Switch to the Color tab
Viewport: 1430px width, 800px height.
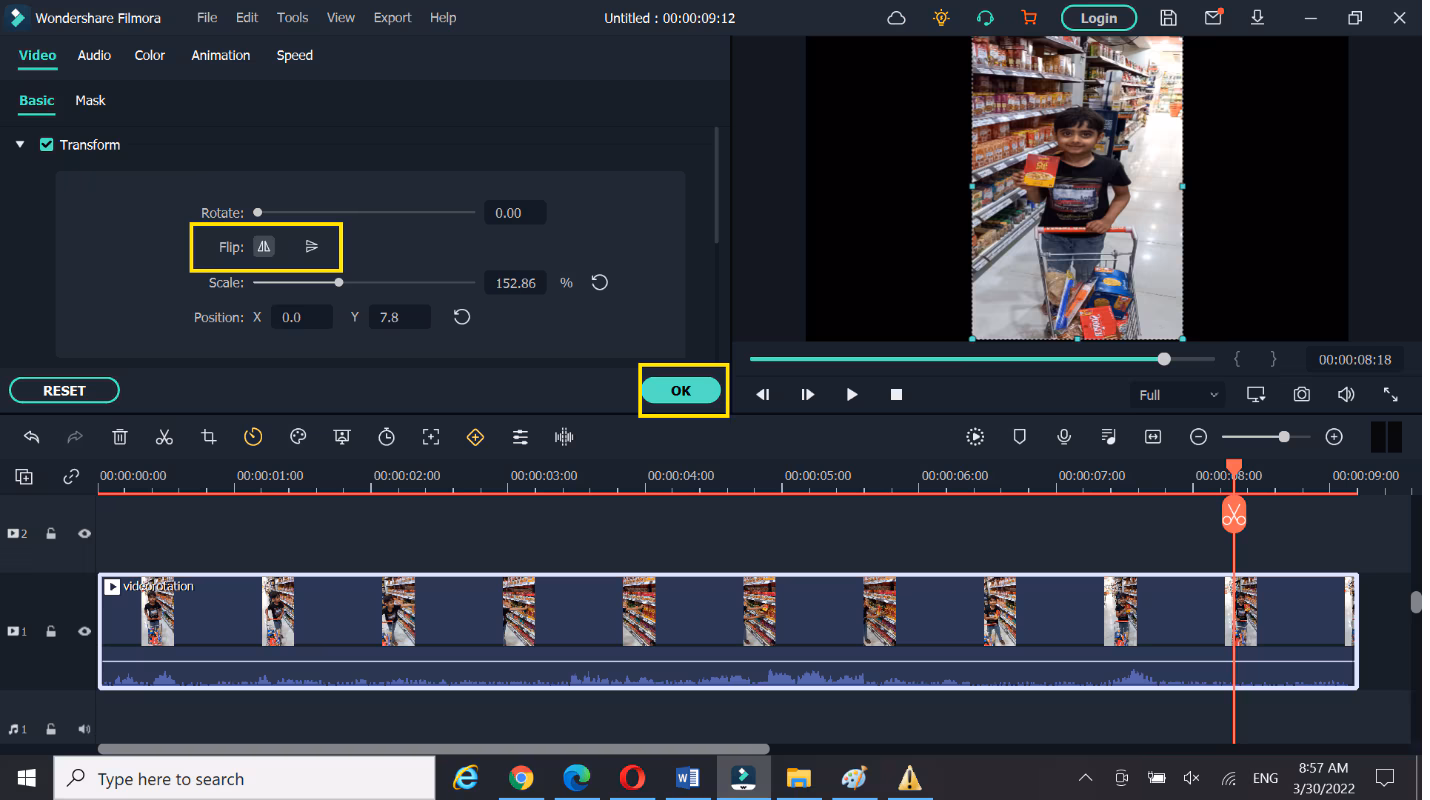click(150, 55)
